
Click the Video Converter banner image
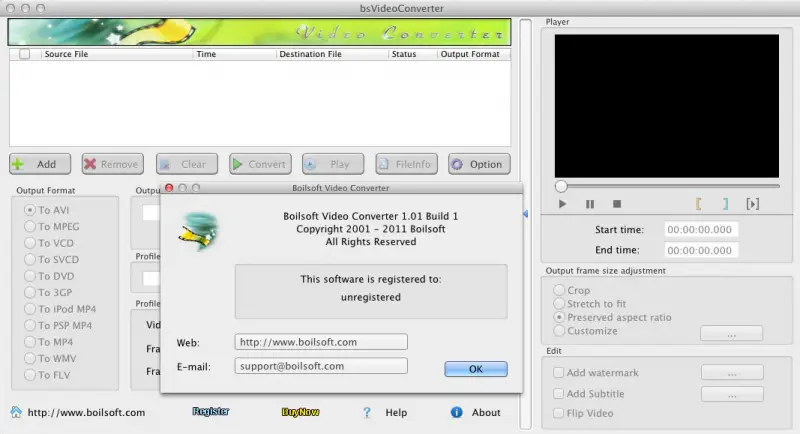coord(259,32)
